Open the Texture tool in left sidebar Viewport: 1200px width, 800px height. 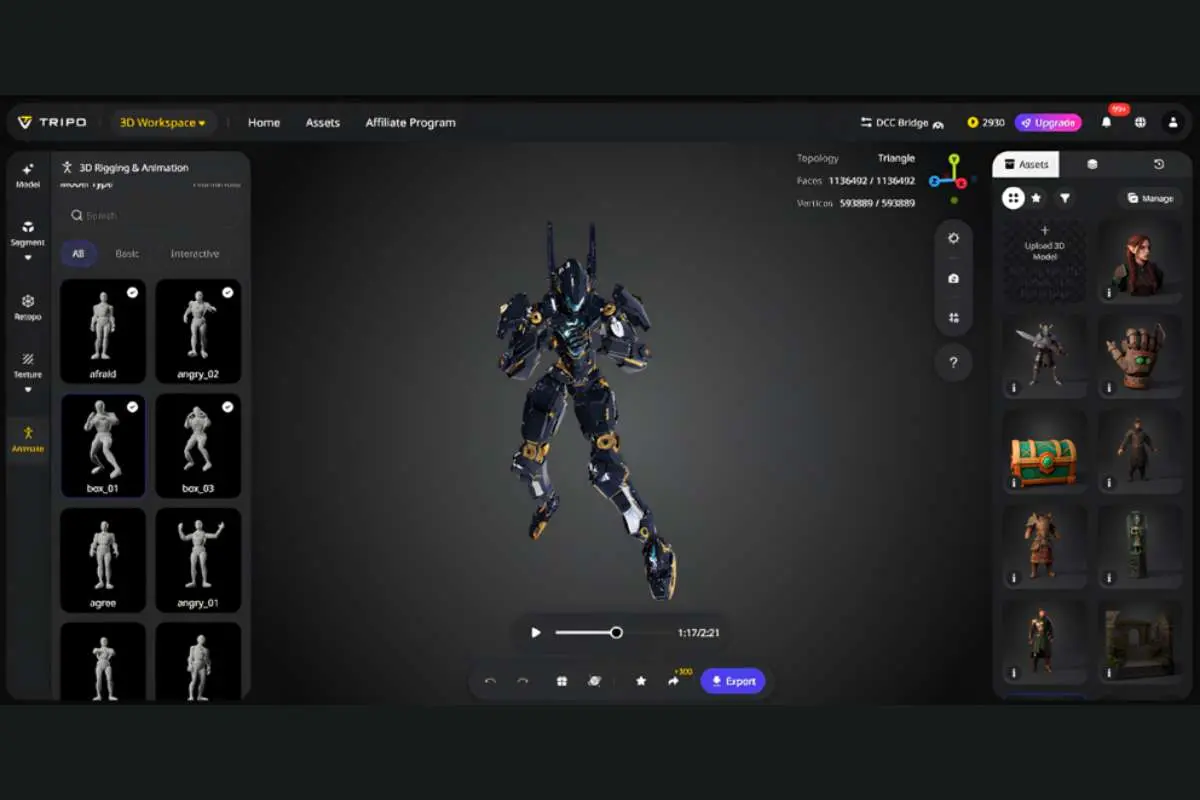click(28, 365)
